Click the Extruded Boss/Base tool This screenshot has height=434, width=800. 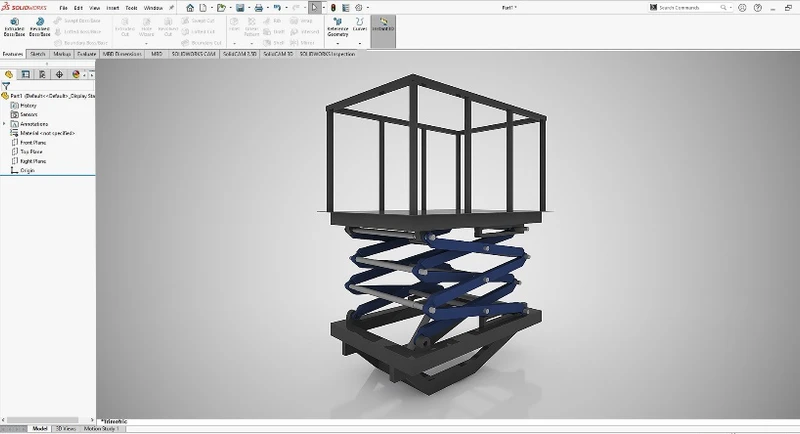coord(14,27)
